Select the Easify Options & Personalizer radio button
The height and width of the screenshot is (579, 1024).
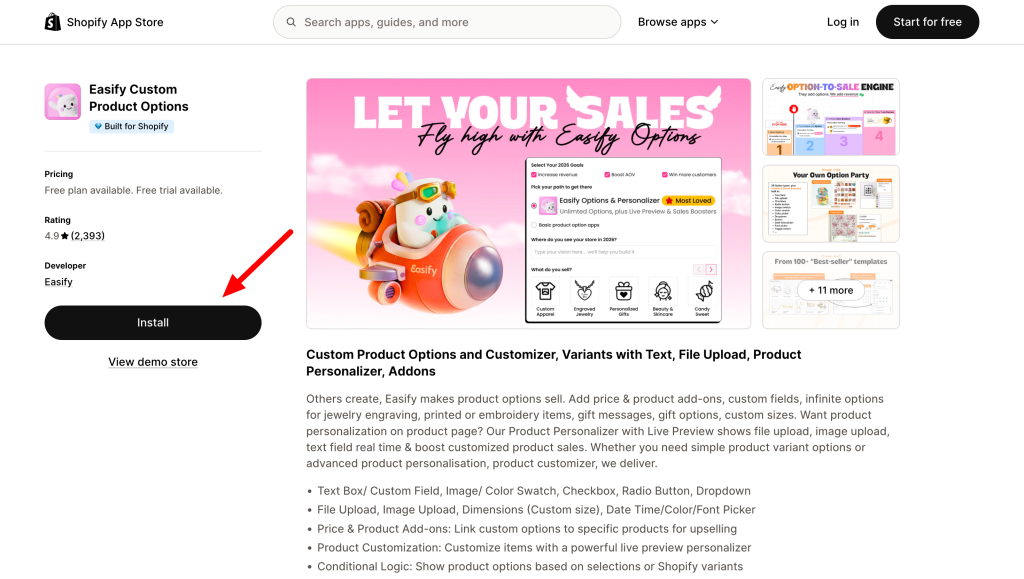(x=534, y=206)
